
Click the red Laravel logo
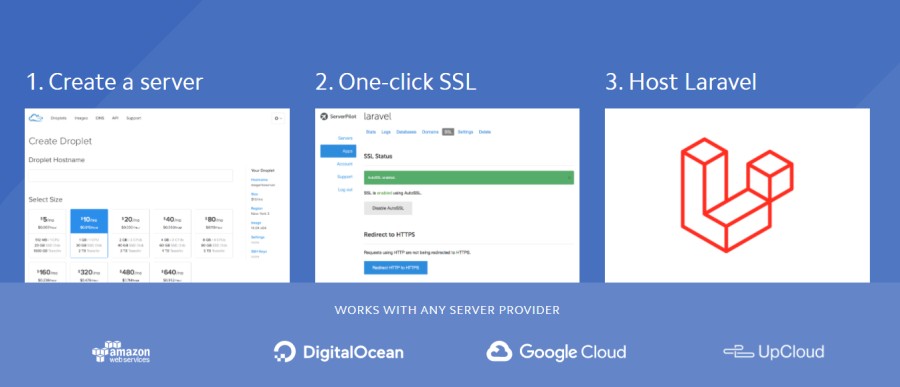737,195
